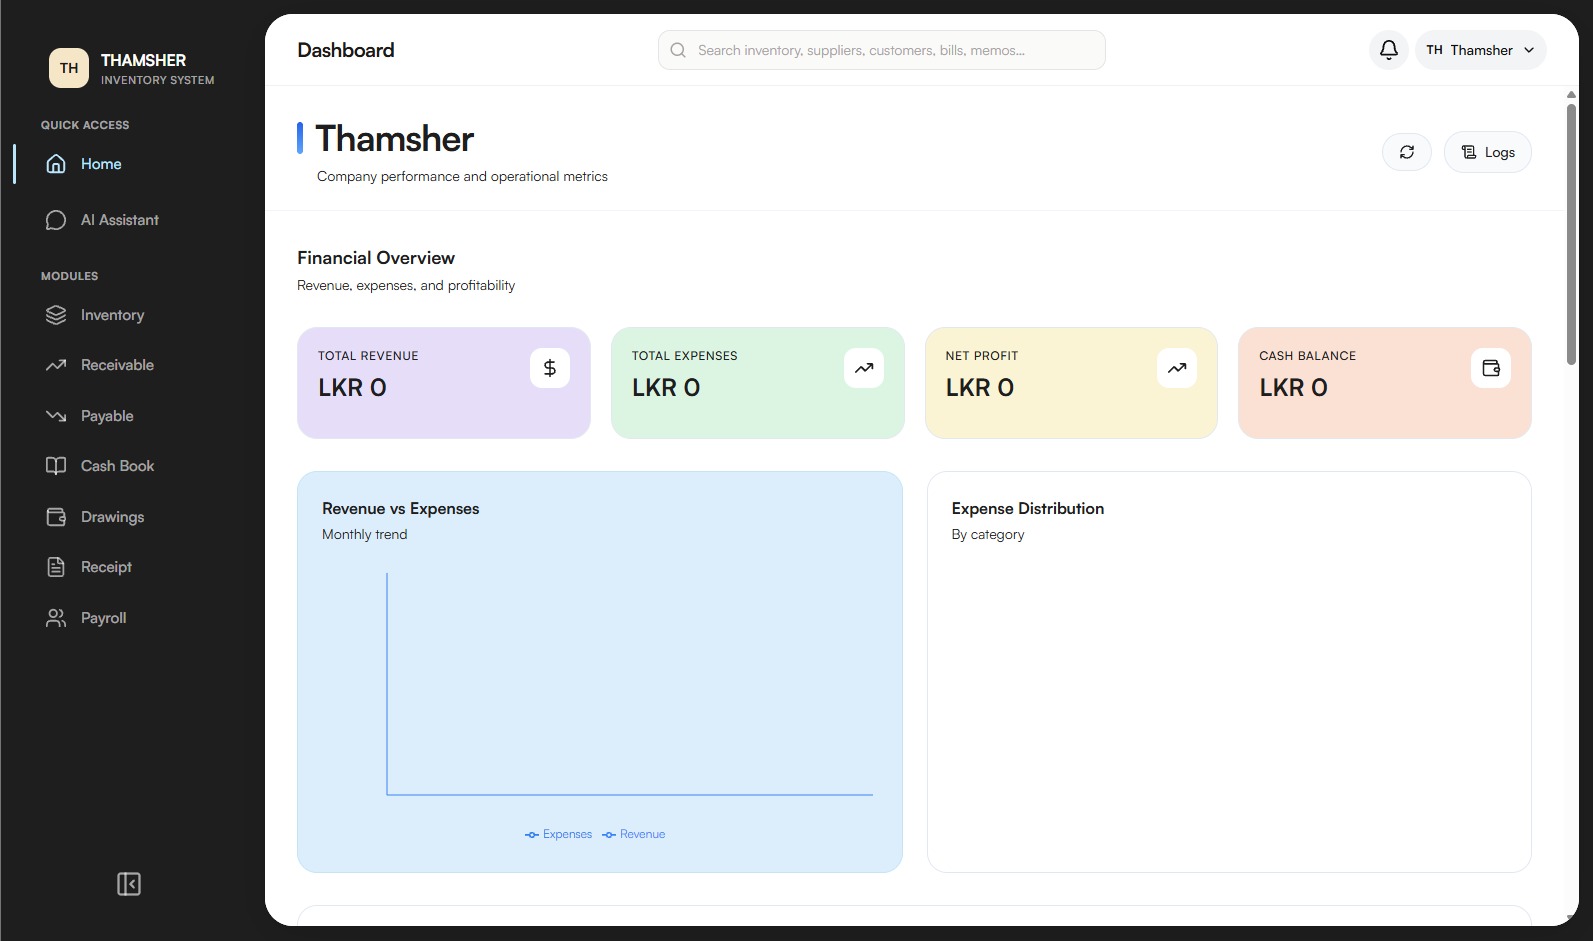Viewport: 1593px width, 941px height.
Task: Toggle the Expenses legend entry in chart
Action: point(558,834)
